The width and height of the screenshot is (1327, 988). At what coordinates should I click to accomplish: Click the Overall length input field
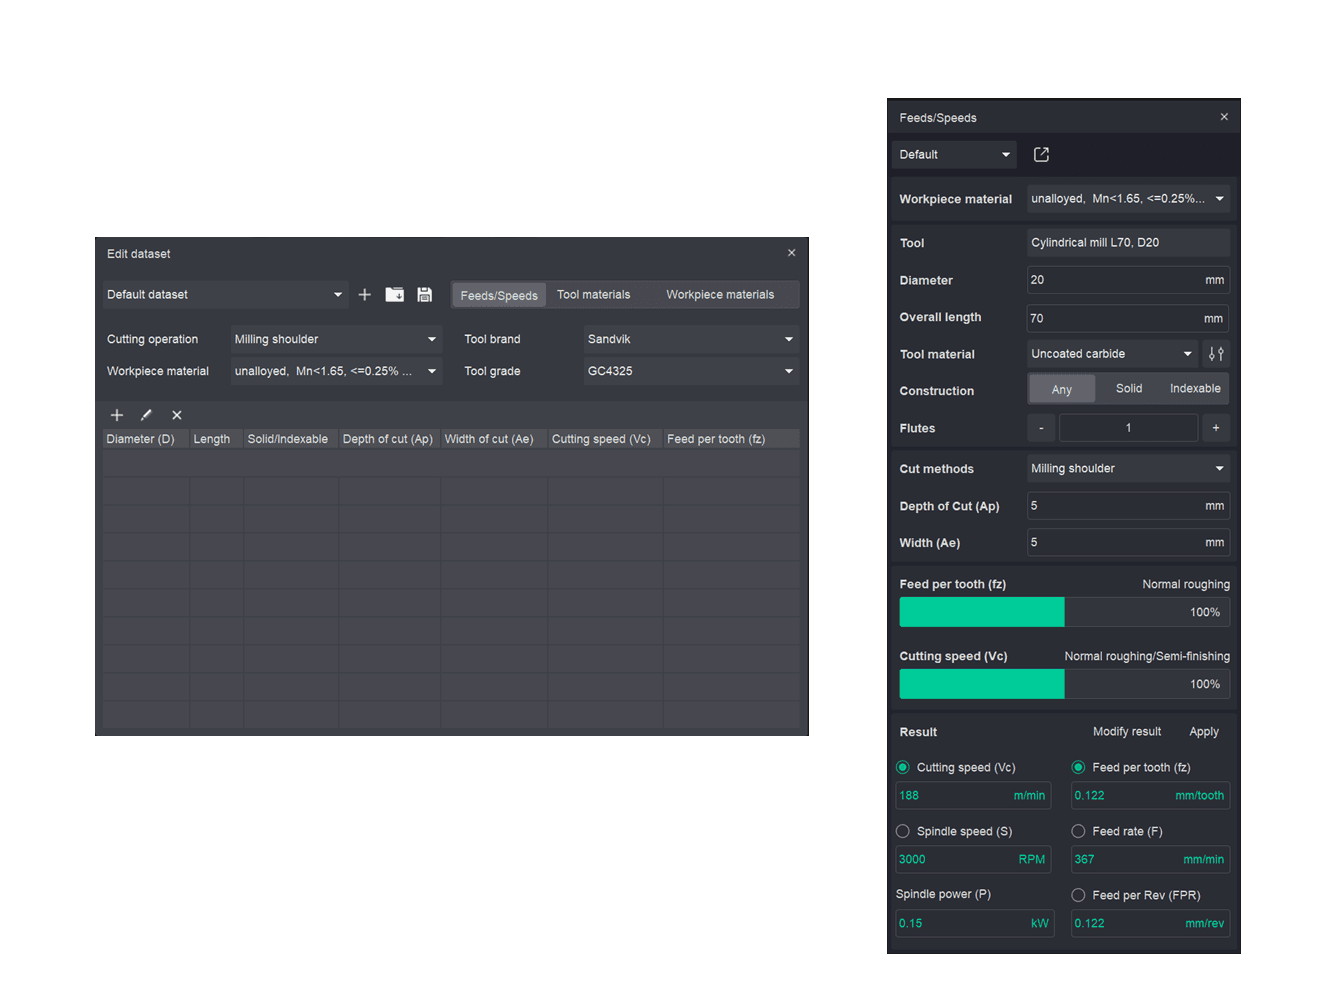click(x=1128, y=318)
